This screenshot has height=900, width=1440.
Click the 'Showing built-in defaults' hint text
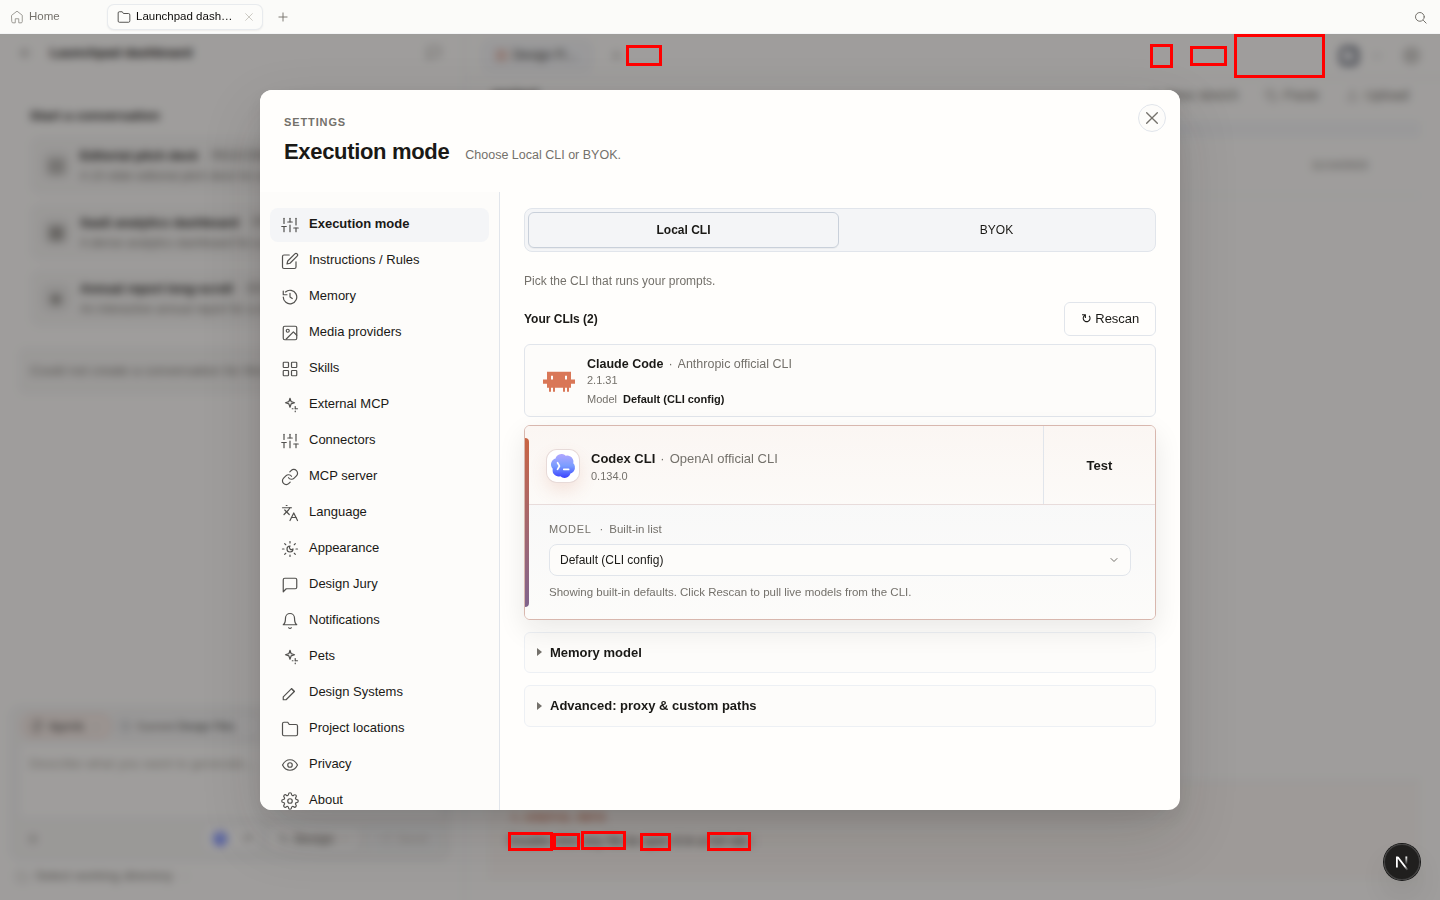(730, 592)
